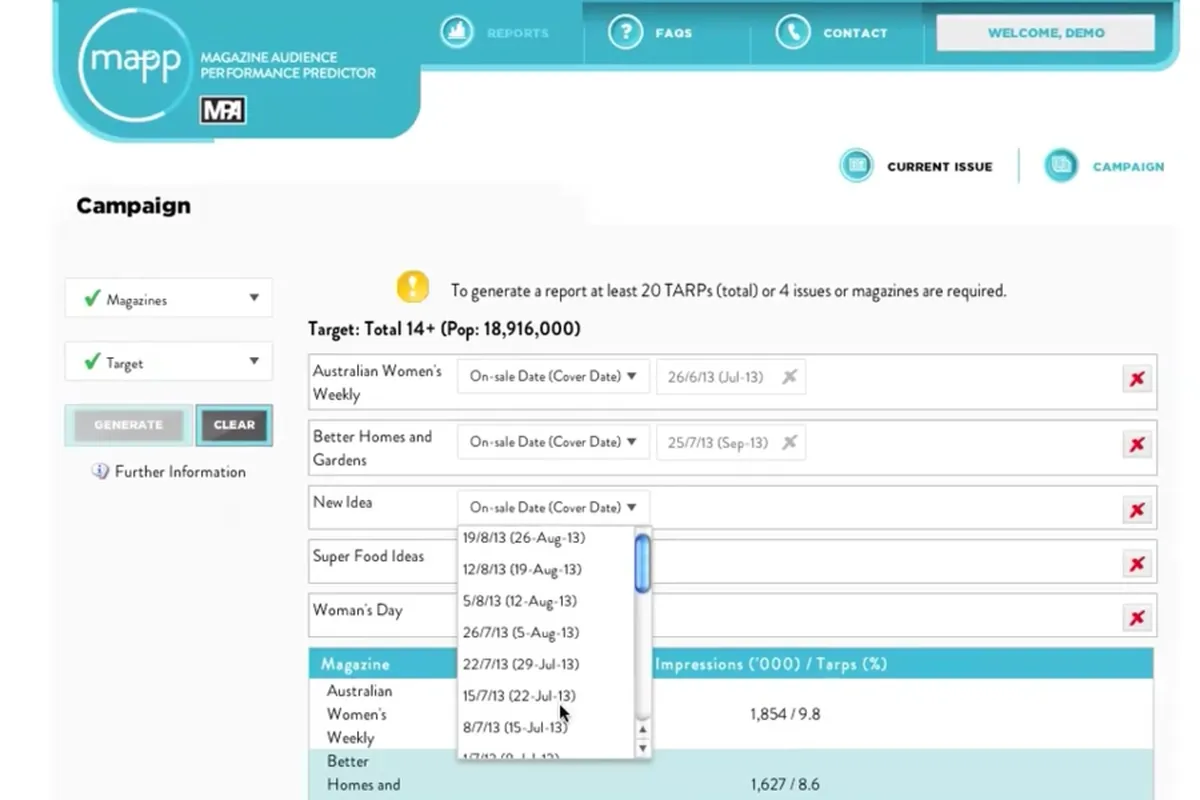Screen dimensions: 1200x800
Task: Click the CLEAR button
Action: (234, 425)
